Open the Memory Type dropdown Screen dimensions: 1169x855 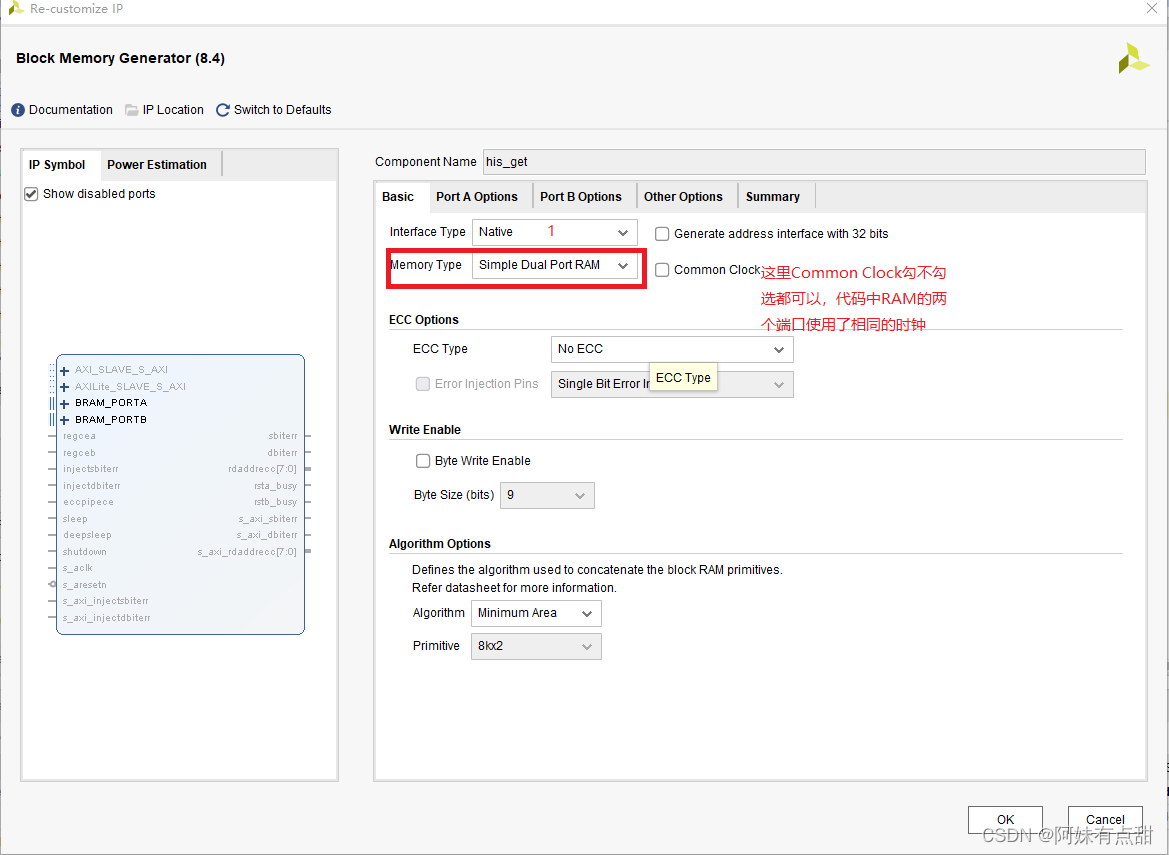click(x=555, y=265)
